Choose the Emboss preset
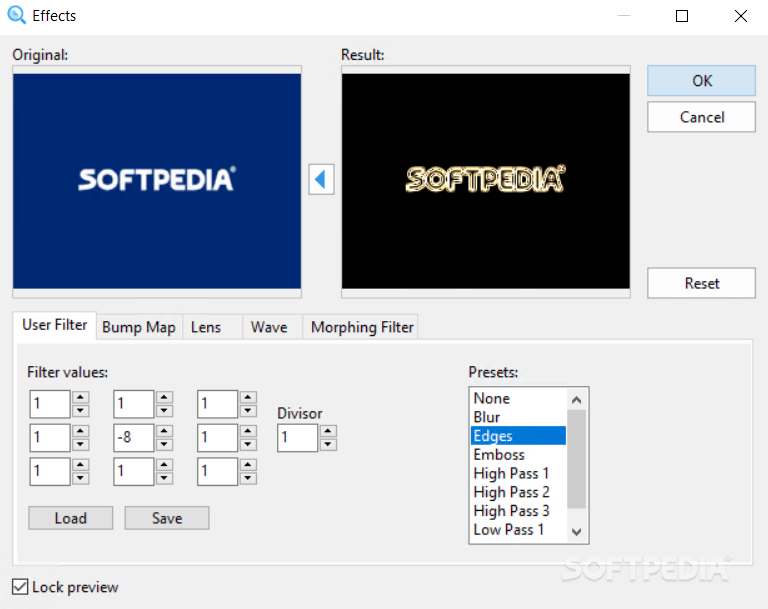The width and height of the screenshot is (768, 609). click(x=518, y=454)
